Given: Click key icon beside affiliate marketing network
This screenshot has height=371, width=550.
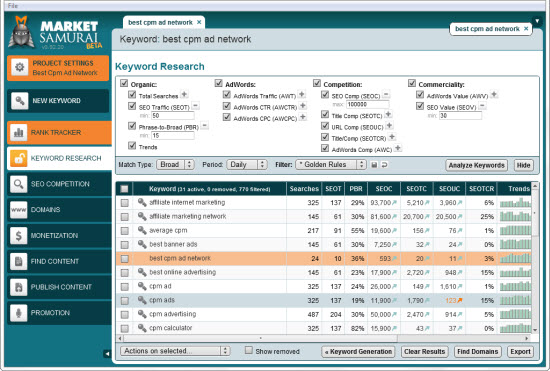Looking at the screenshot, I should (x=142, y=216).
